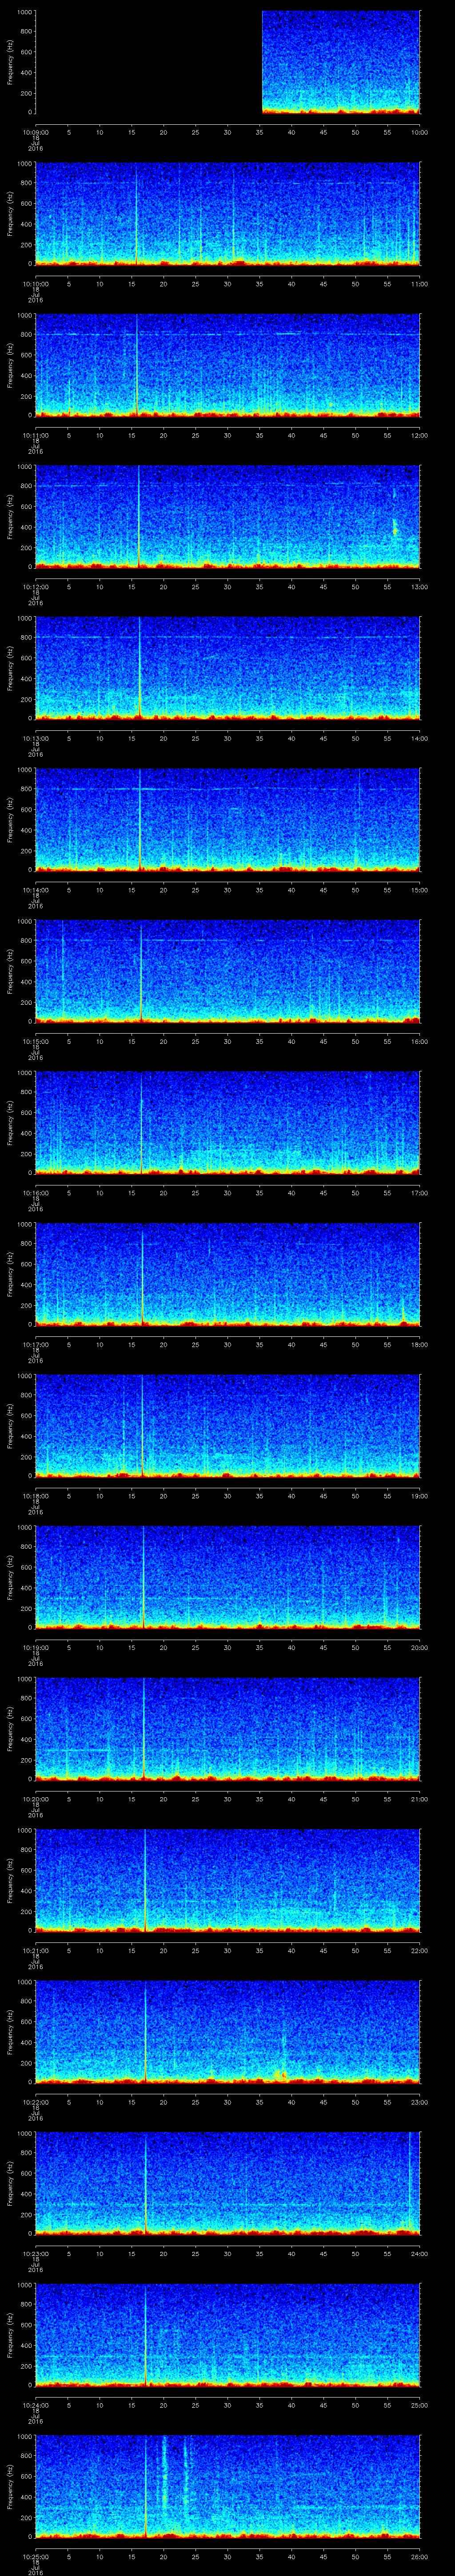The image size is (455, 2576).
Task: Select the spectrogram panel starting at 10:13:00
Action: (227, 668)
